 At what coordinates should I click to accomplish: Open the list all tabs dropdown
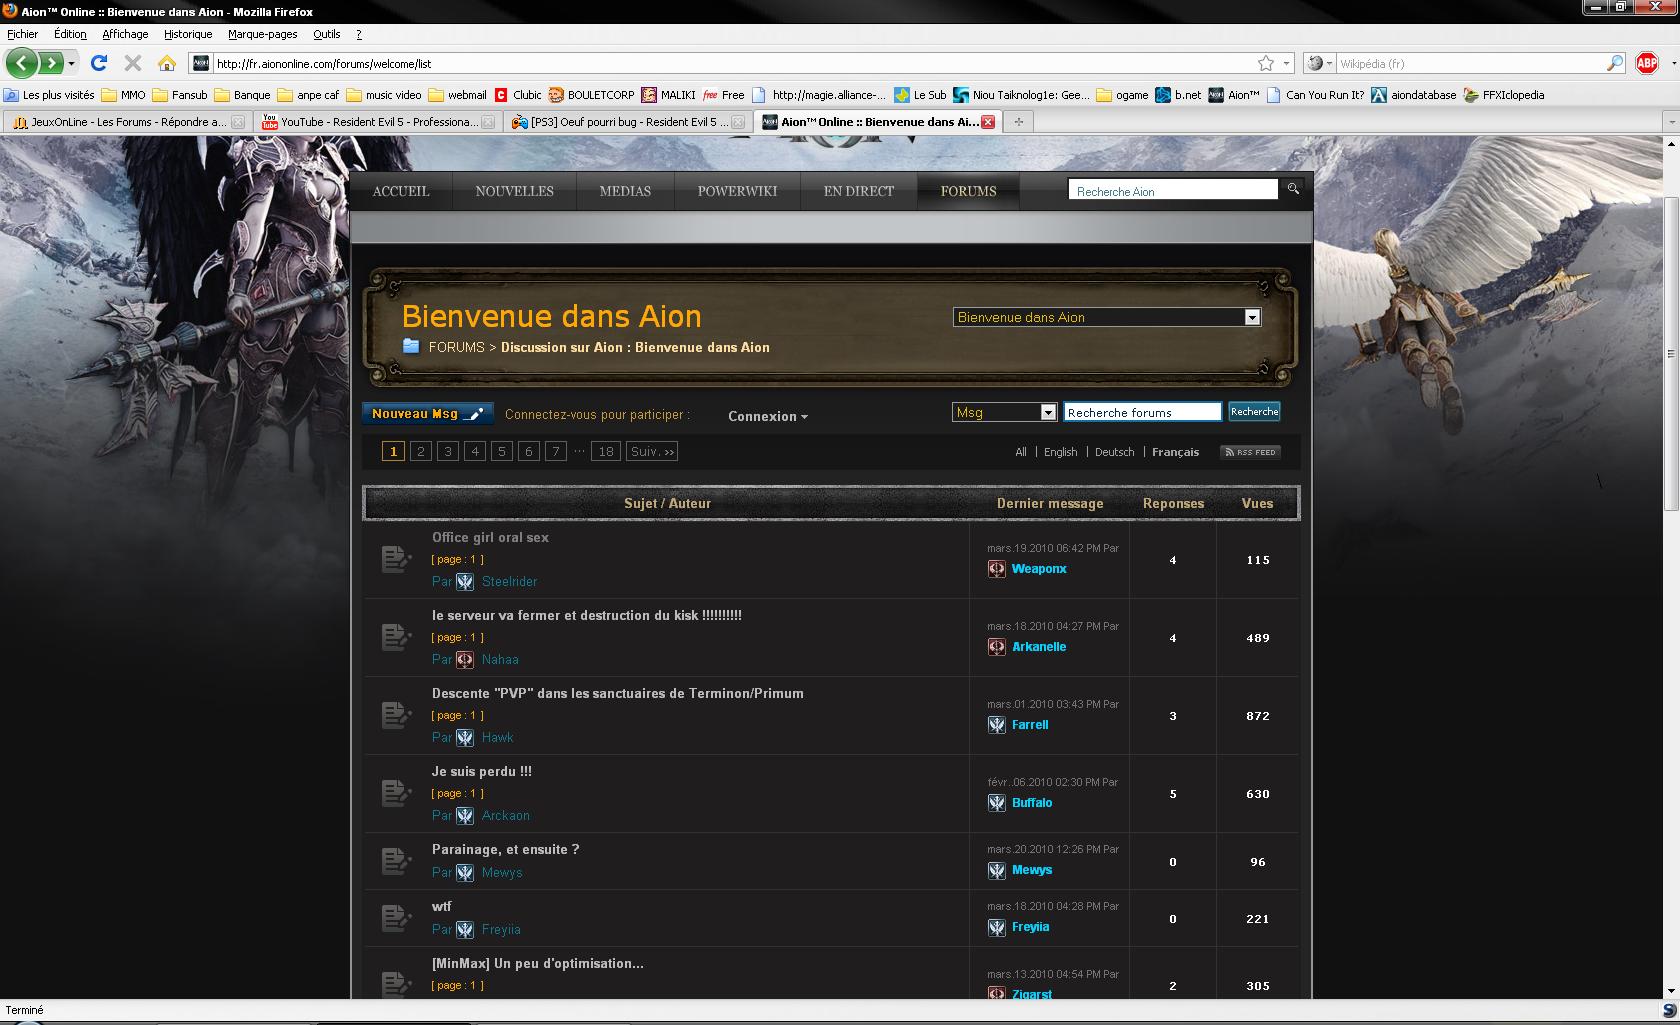pyautogui.click(x=1671, y=122)
